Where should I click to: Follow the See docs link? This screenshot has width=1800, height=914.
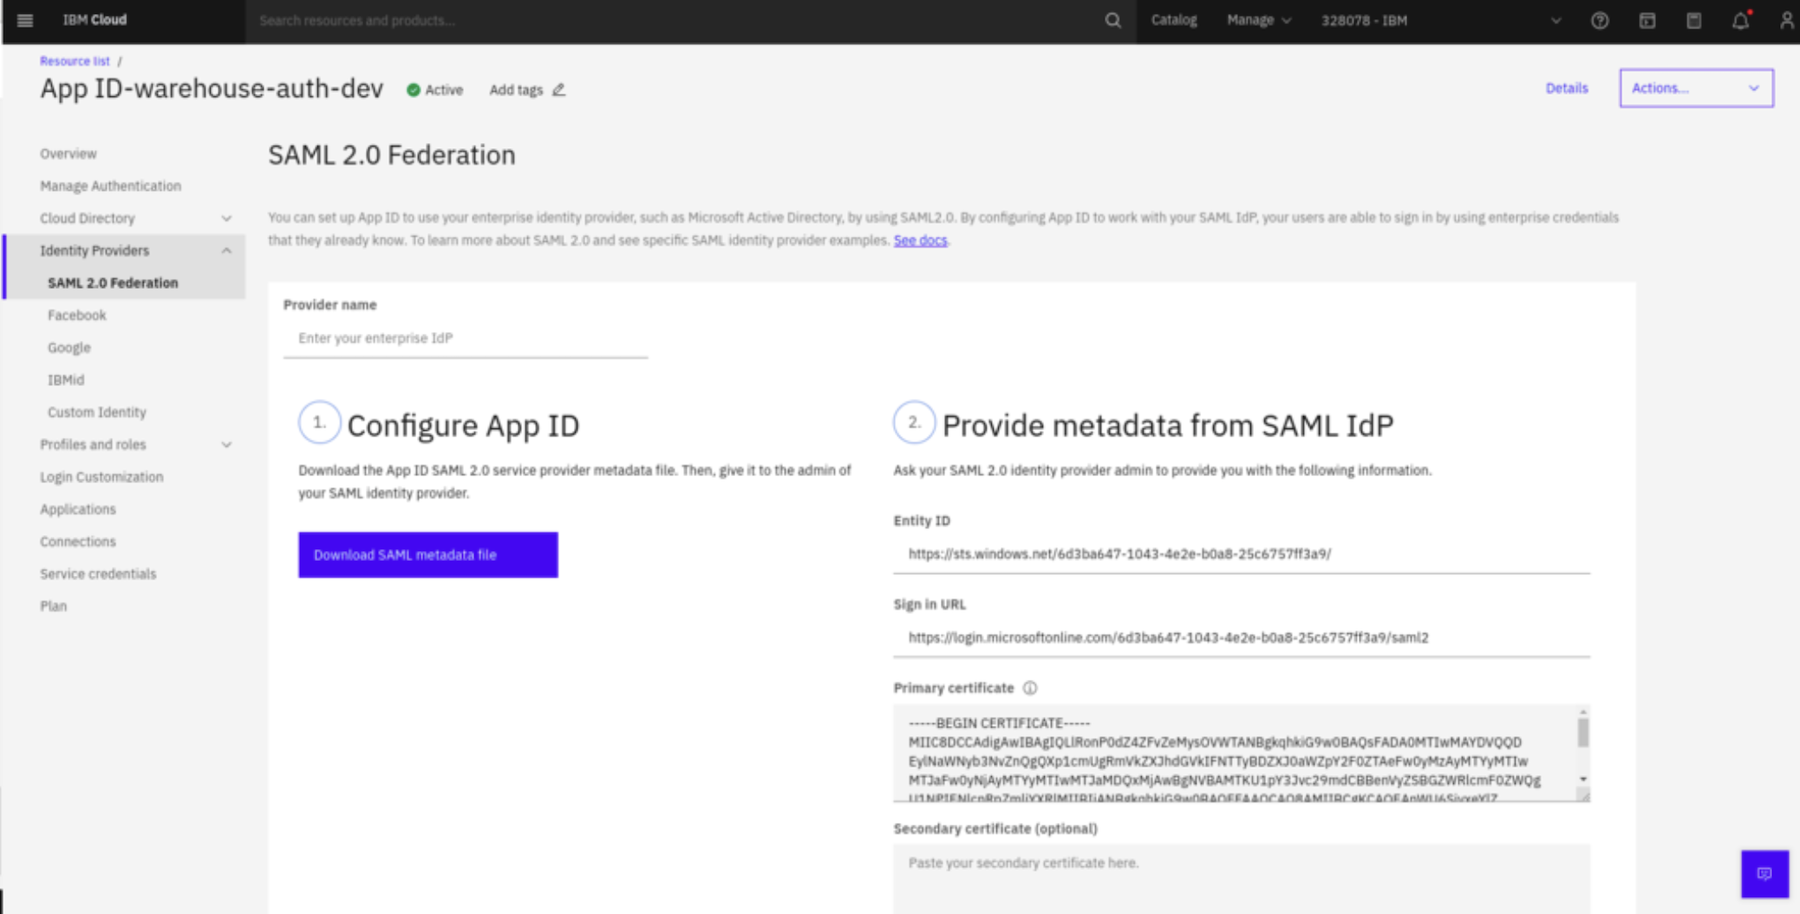[920, 240]
